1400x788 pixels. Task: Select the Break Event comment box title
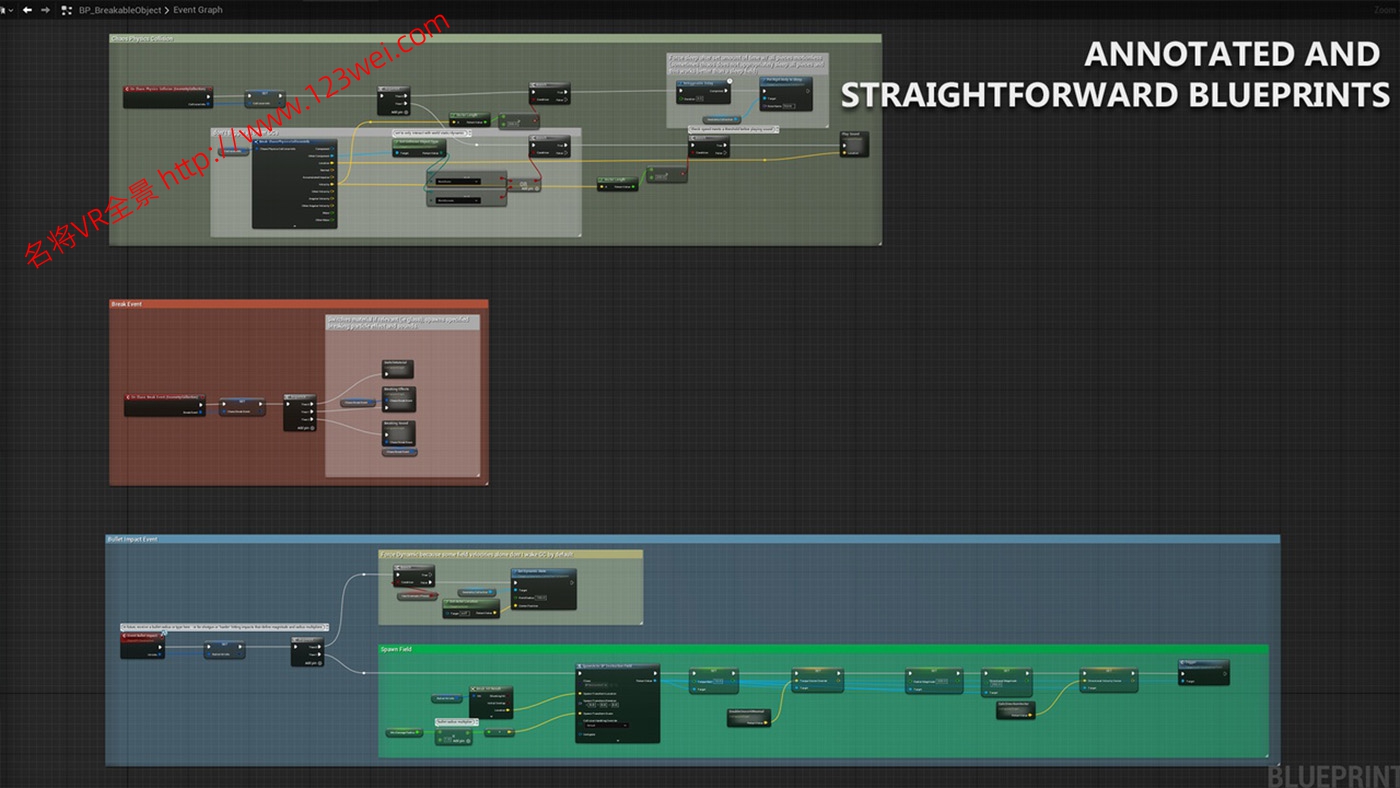tap(127, 304)
